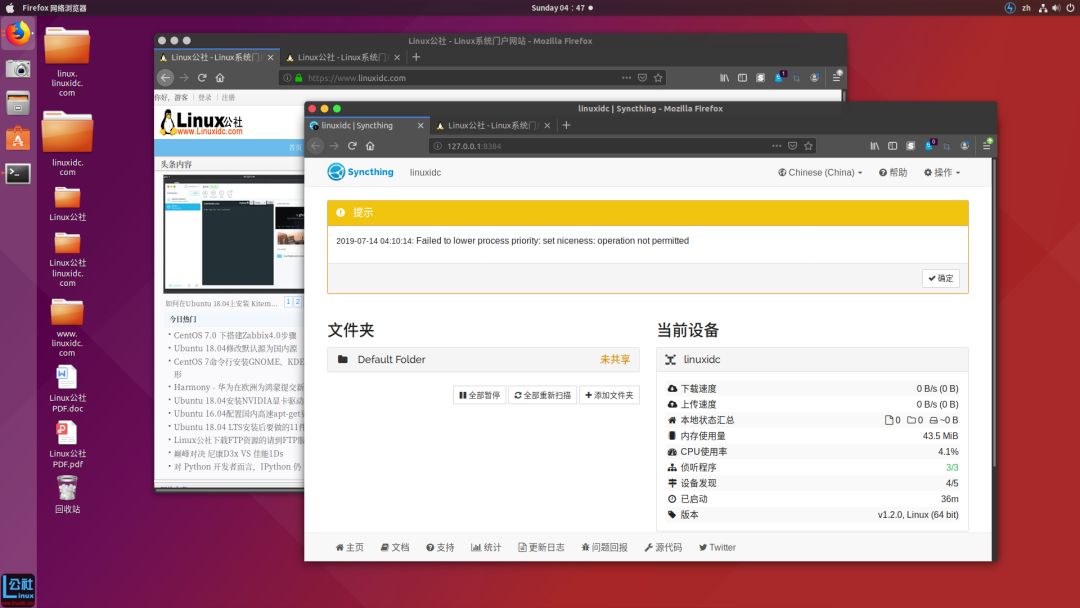Open Ubuntu Software dock icon
The image size is (1080, 608).
[x=18, y=138]
